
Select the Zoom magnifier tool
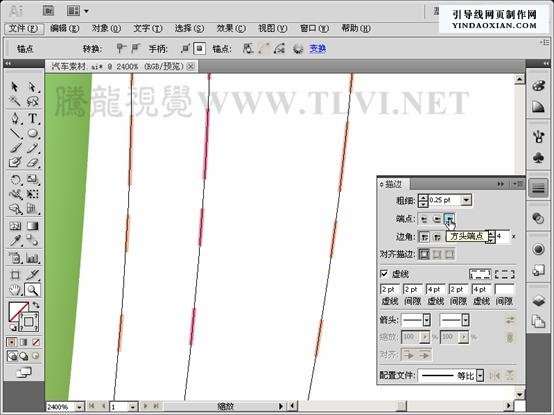[33, 290]
